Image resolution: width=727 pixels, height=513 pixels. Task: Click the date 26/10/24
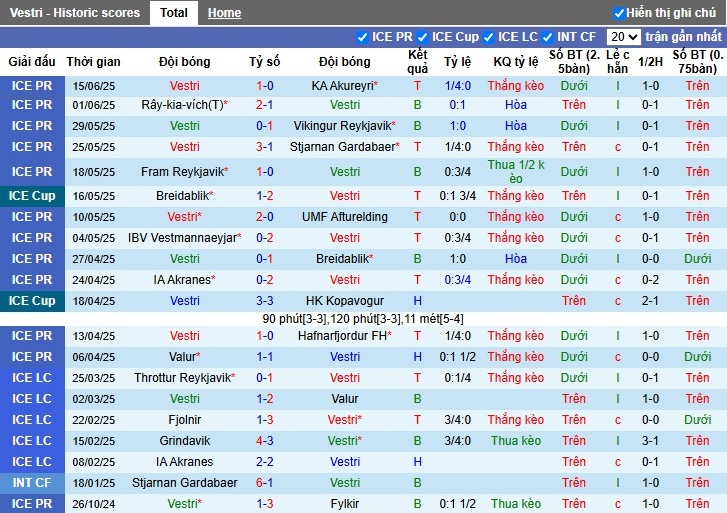tap(94, 504)
